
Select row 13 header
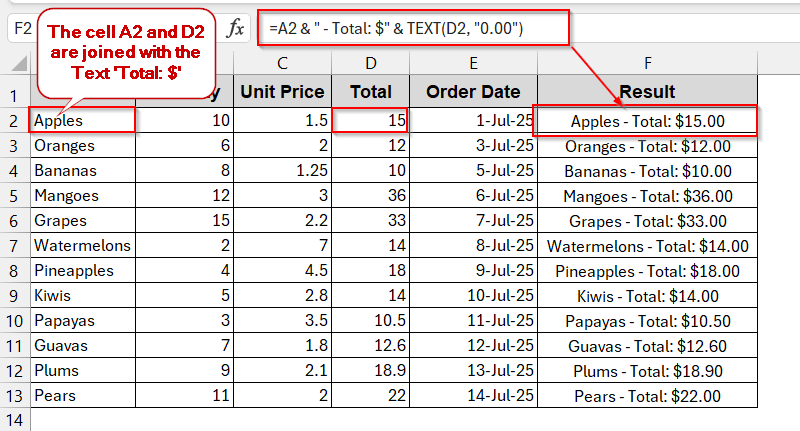pos(14,395)
